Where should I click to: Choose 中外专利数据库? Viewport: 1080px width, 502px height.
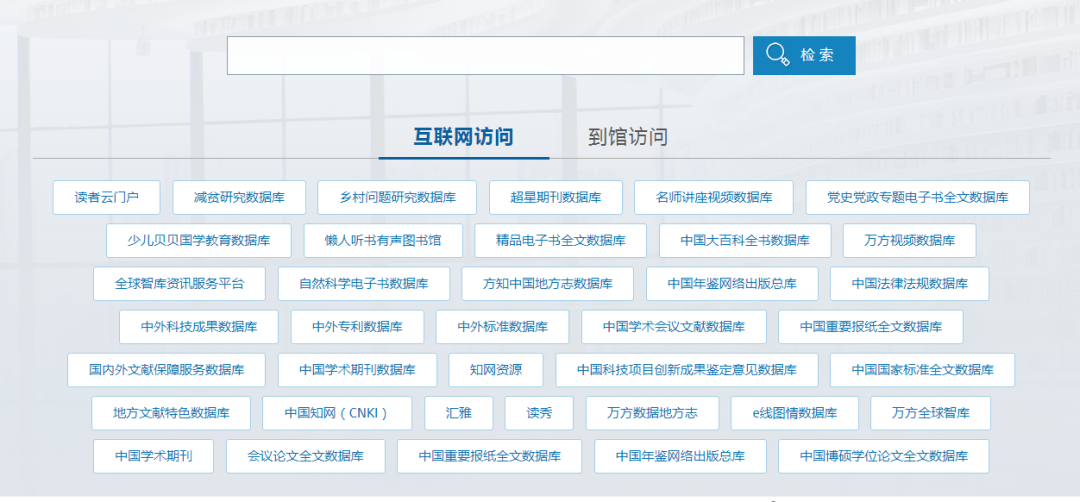(357, 326)
